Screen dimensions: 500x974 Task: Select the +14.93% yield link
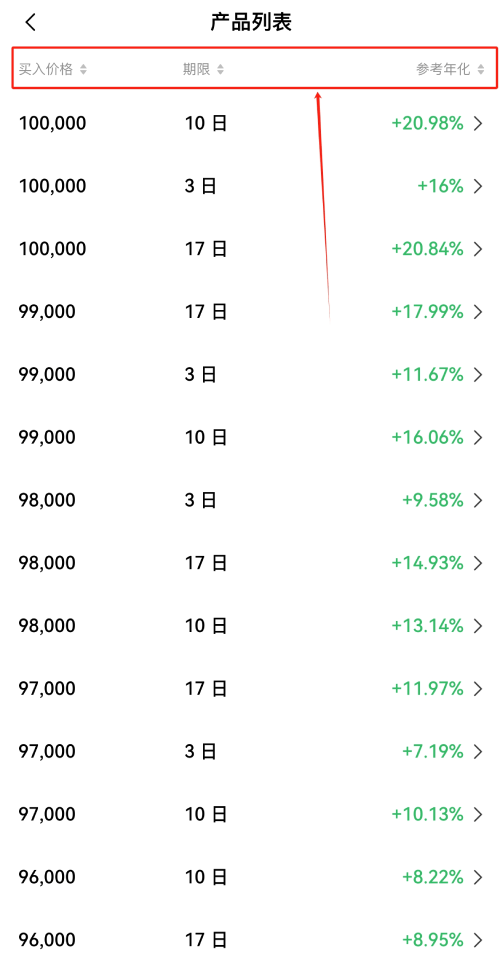tap(427, 563)
